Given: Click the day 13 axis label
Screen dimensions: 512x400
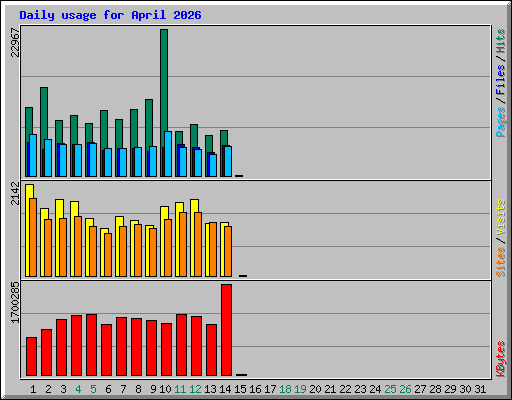Looking at the screenshot, I should 210,389.
